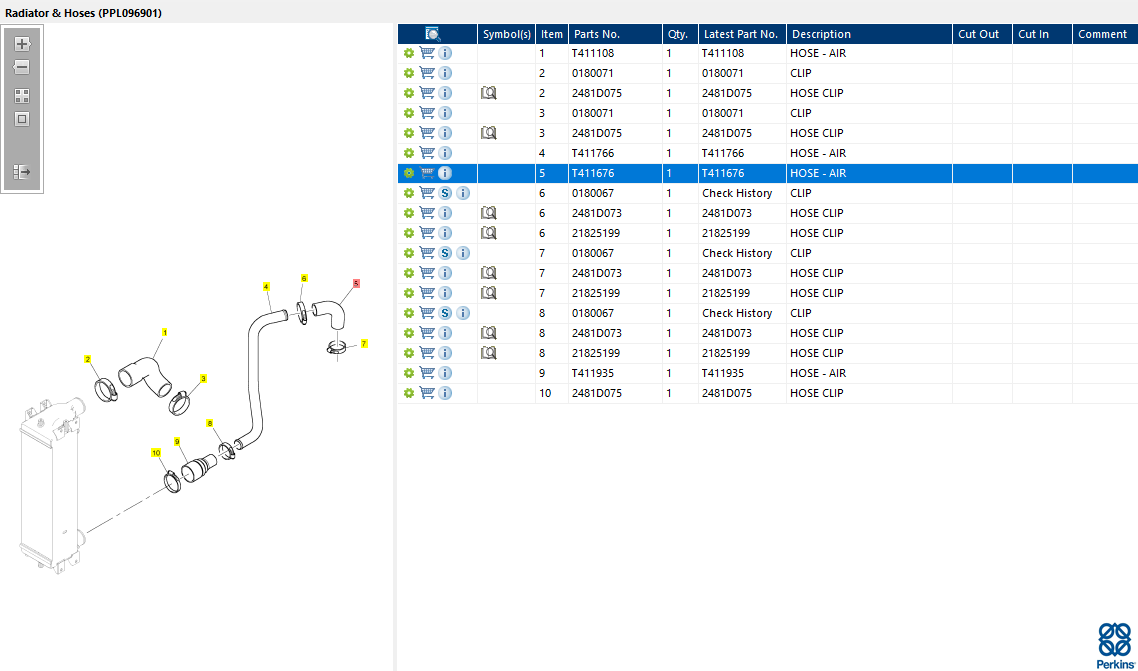The image size is (1138, 671).
Task: Click the gear icon for T411108 row
Action: point(409,53)
